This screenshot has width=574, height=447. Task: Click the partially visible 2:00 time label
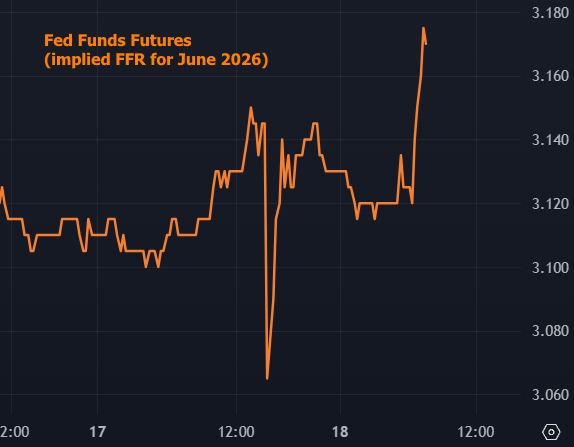[15, 432]
